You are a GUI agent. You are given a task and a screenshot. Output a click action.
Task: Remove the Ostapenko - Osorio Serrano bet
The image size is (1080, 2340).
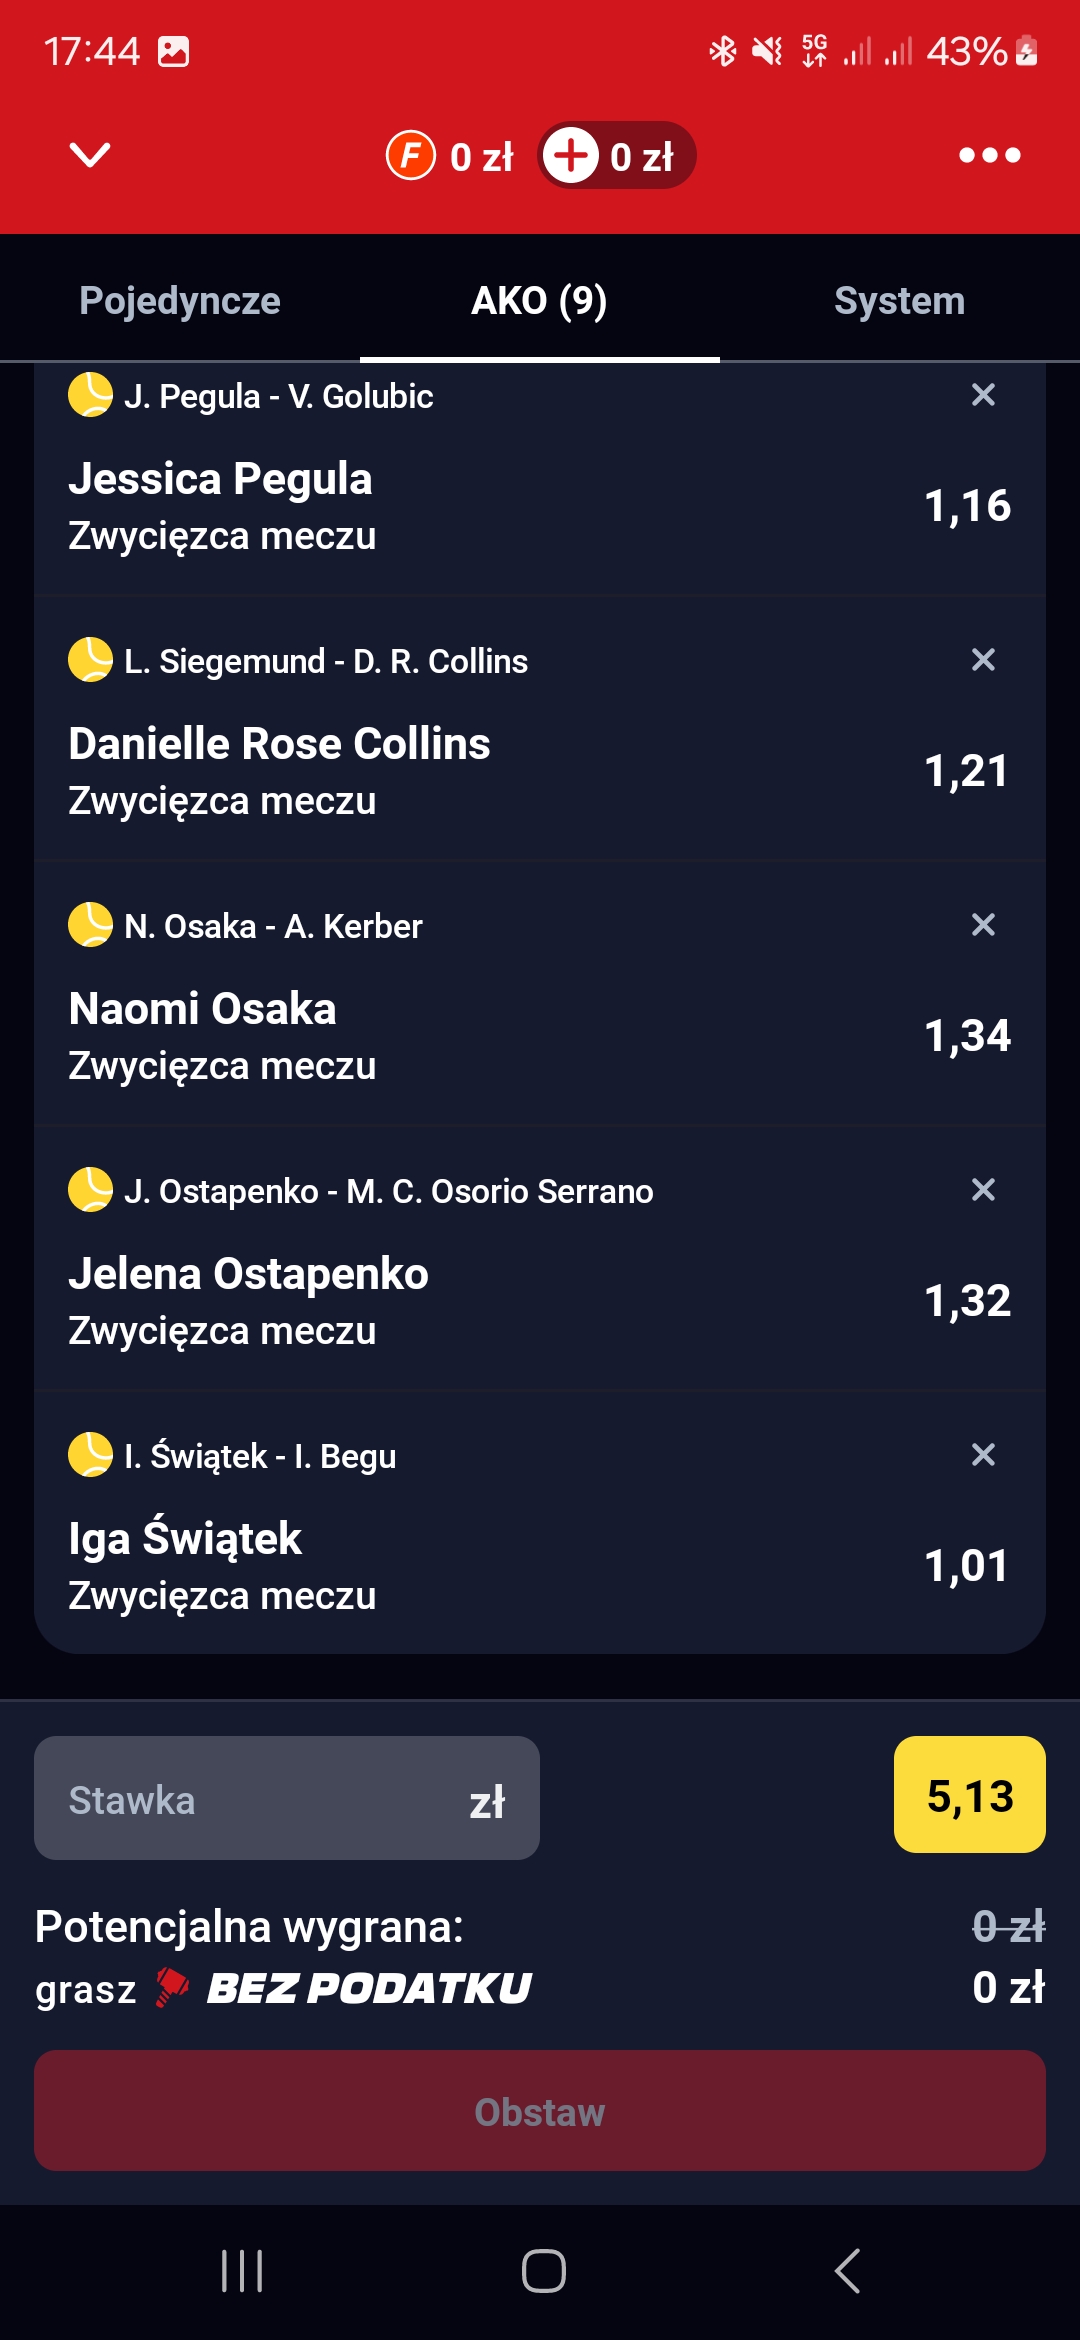983,1190
